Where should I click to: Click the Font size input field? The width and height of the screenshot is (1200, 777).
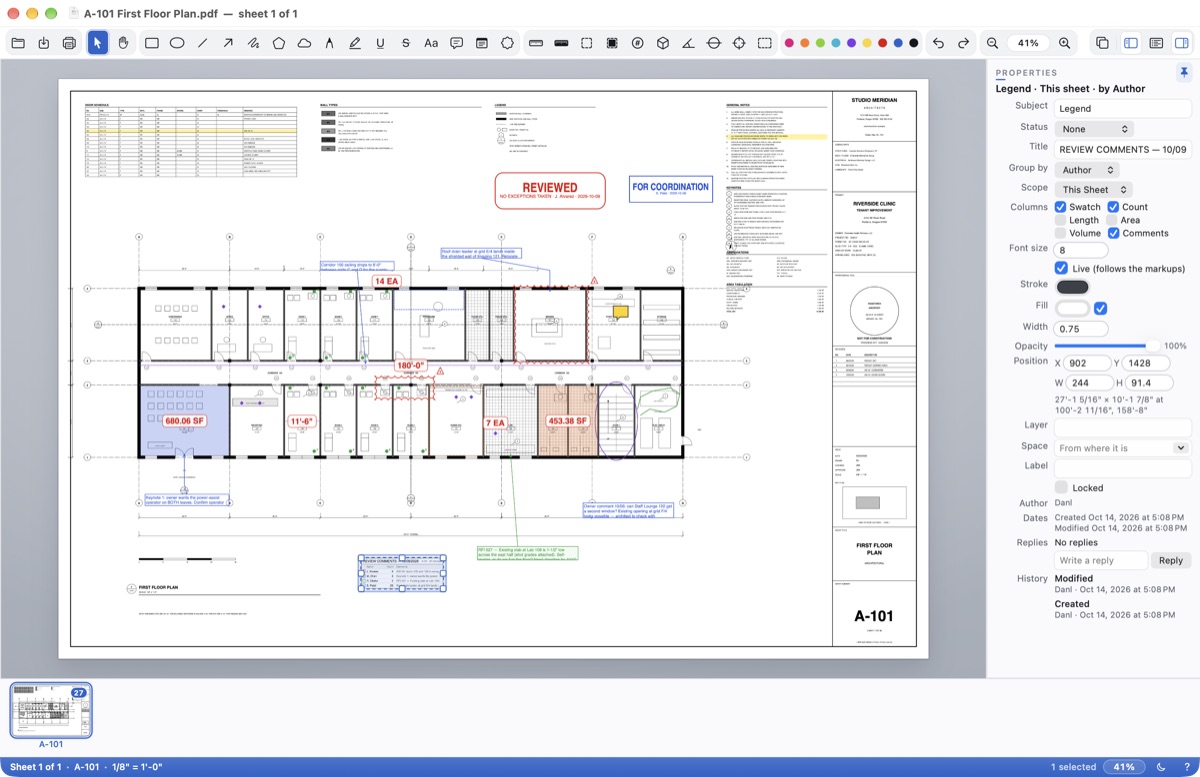(x=1081, y=249)
